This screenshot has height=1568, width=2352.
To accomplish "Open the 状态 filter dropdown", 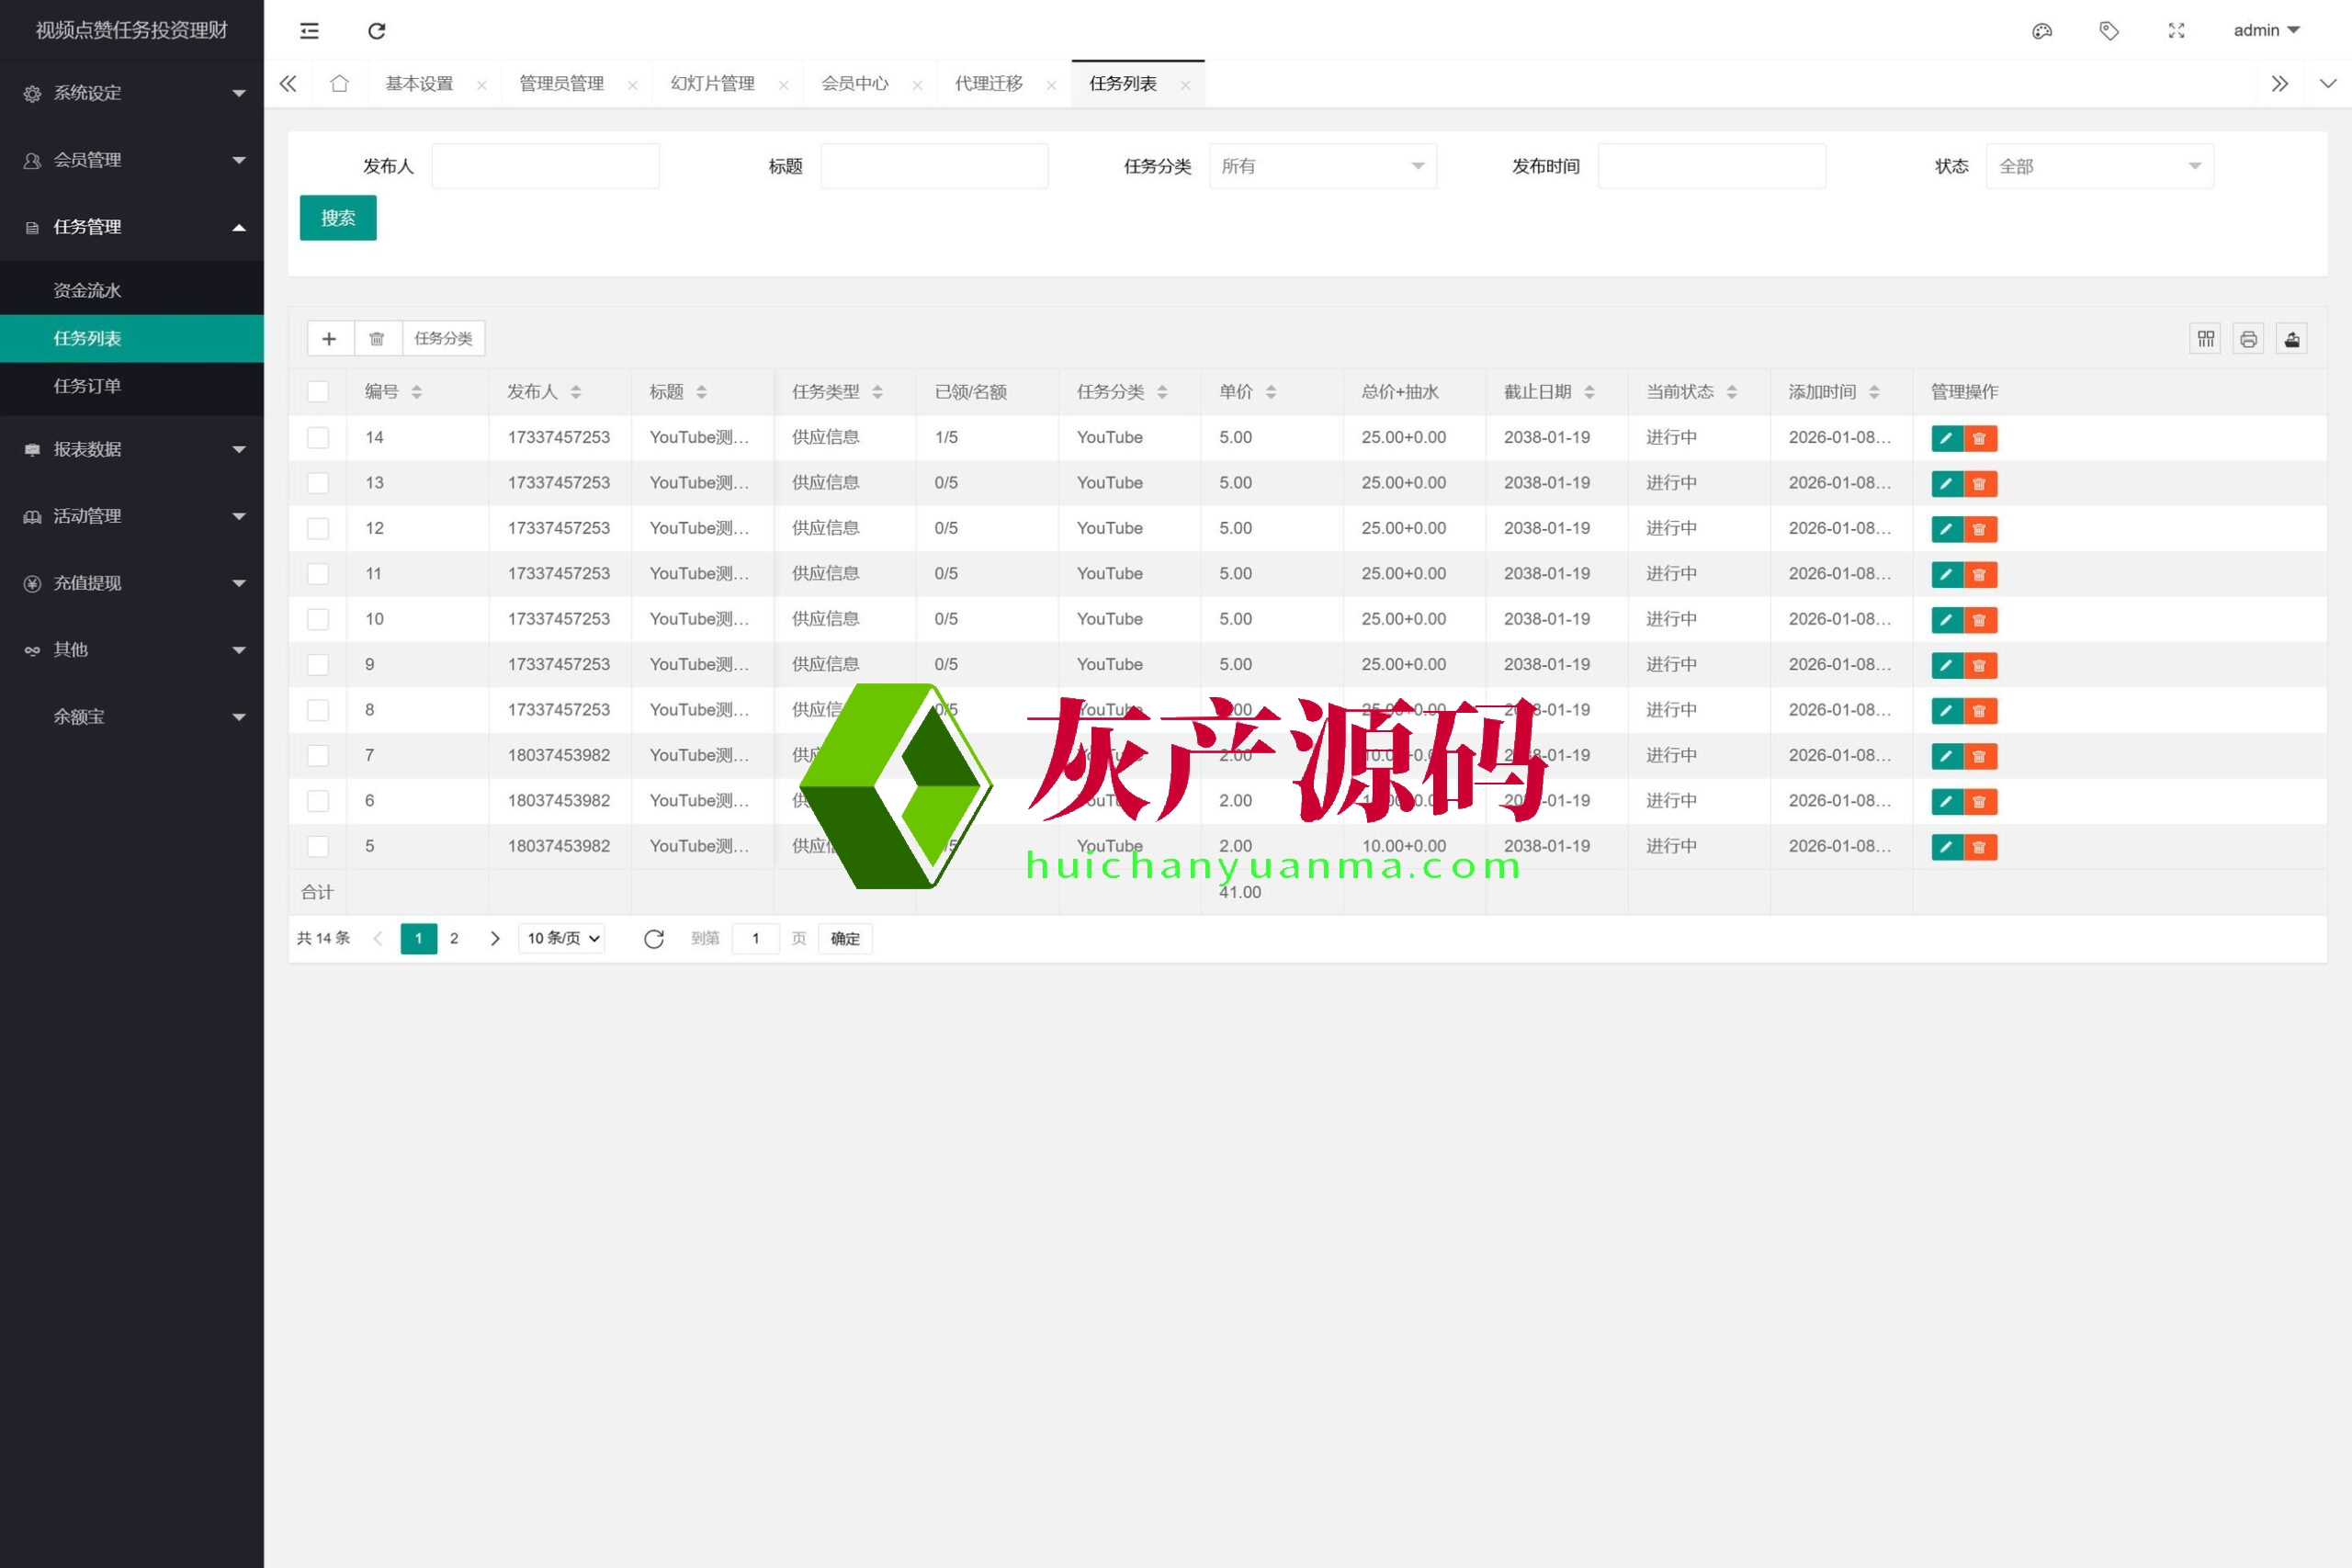I will click(x=2099, y=166).
